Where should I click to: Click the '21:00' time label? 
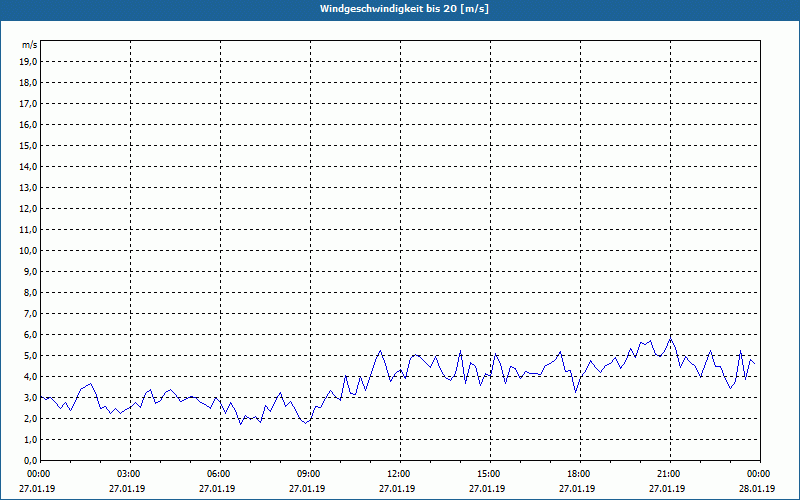pos(670,474)
